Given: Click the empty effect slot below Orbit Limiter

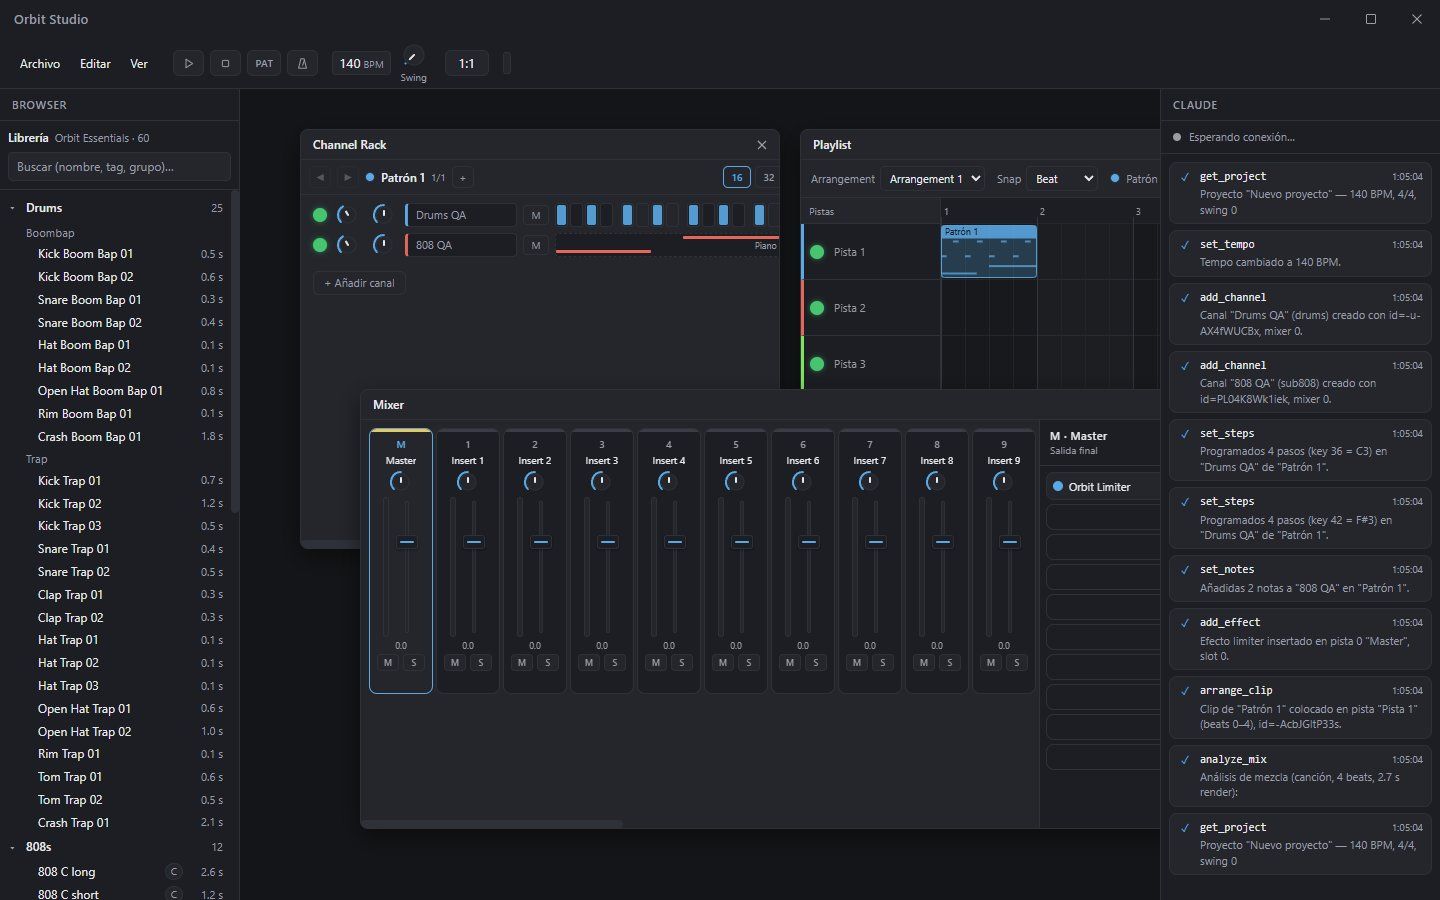Looking at the screenshot, I should 1103,517.
